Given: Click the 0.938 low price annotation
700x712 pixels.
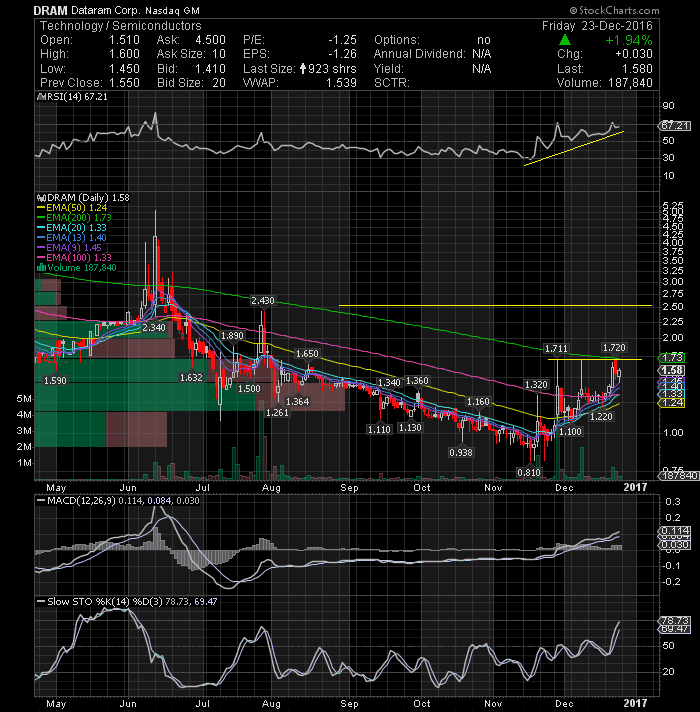Looking at the screenshot, I should coord(461,452).
